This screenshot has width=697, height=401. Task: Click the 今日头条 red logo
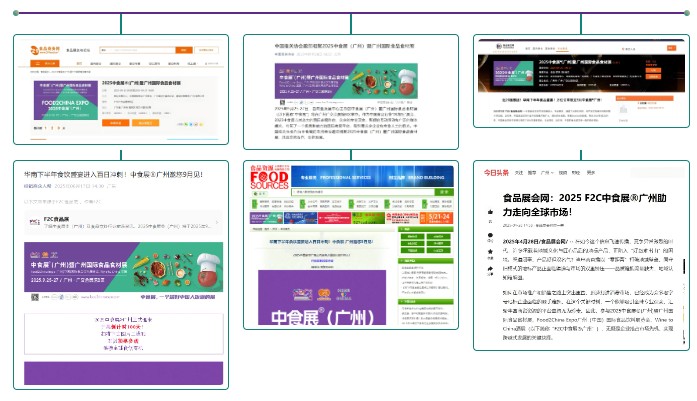[x=496, y=172]
